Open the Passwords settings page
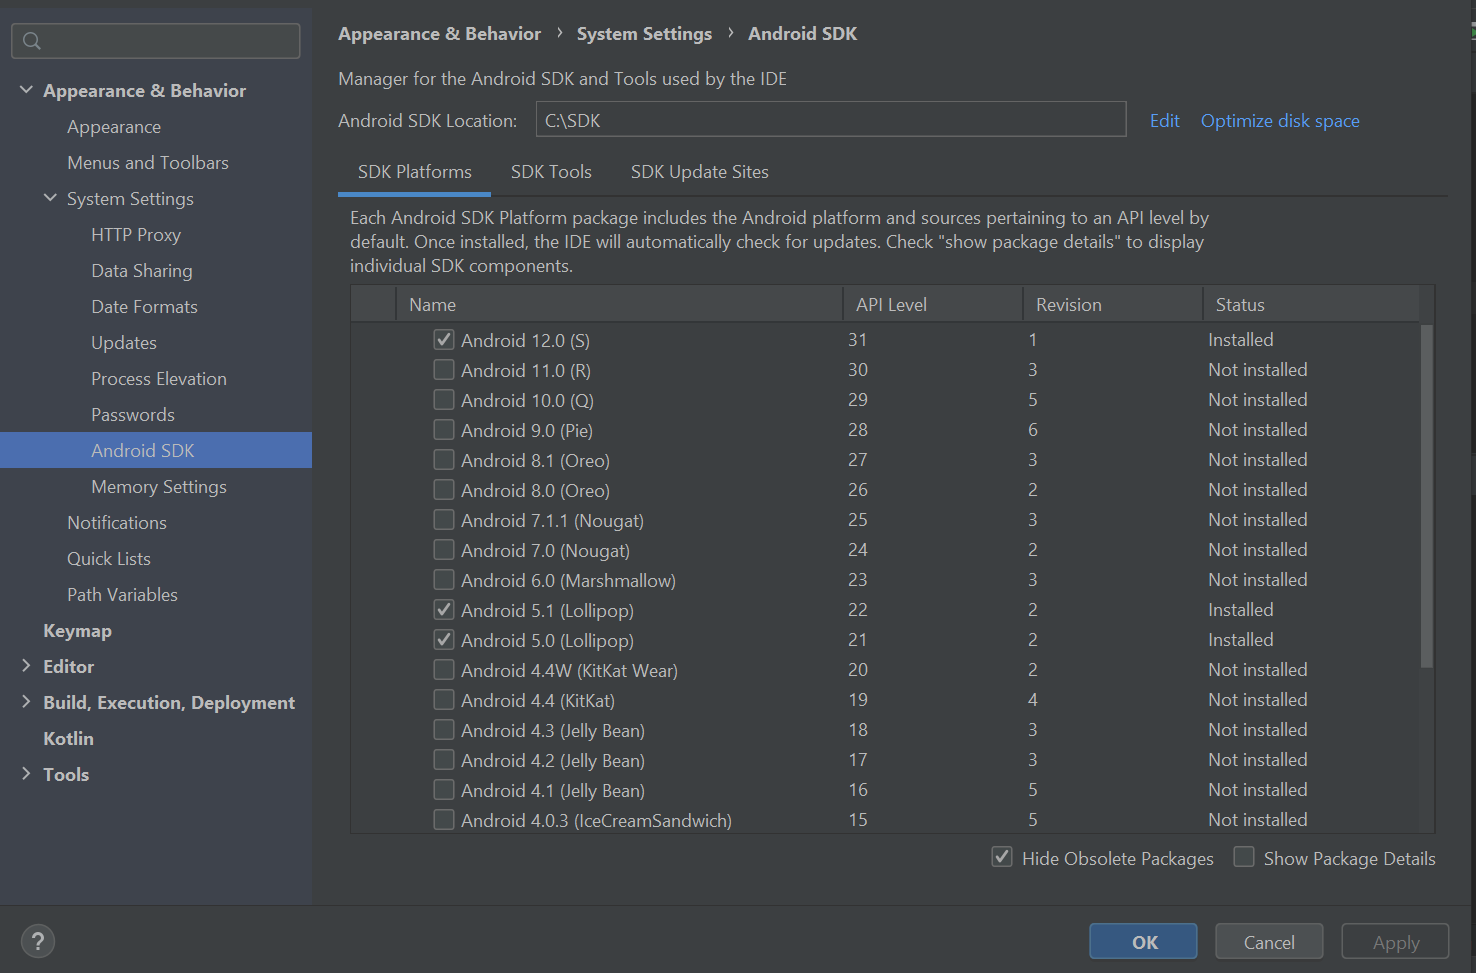This screenshot has width=1476, height=973. [133, 415]
